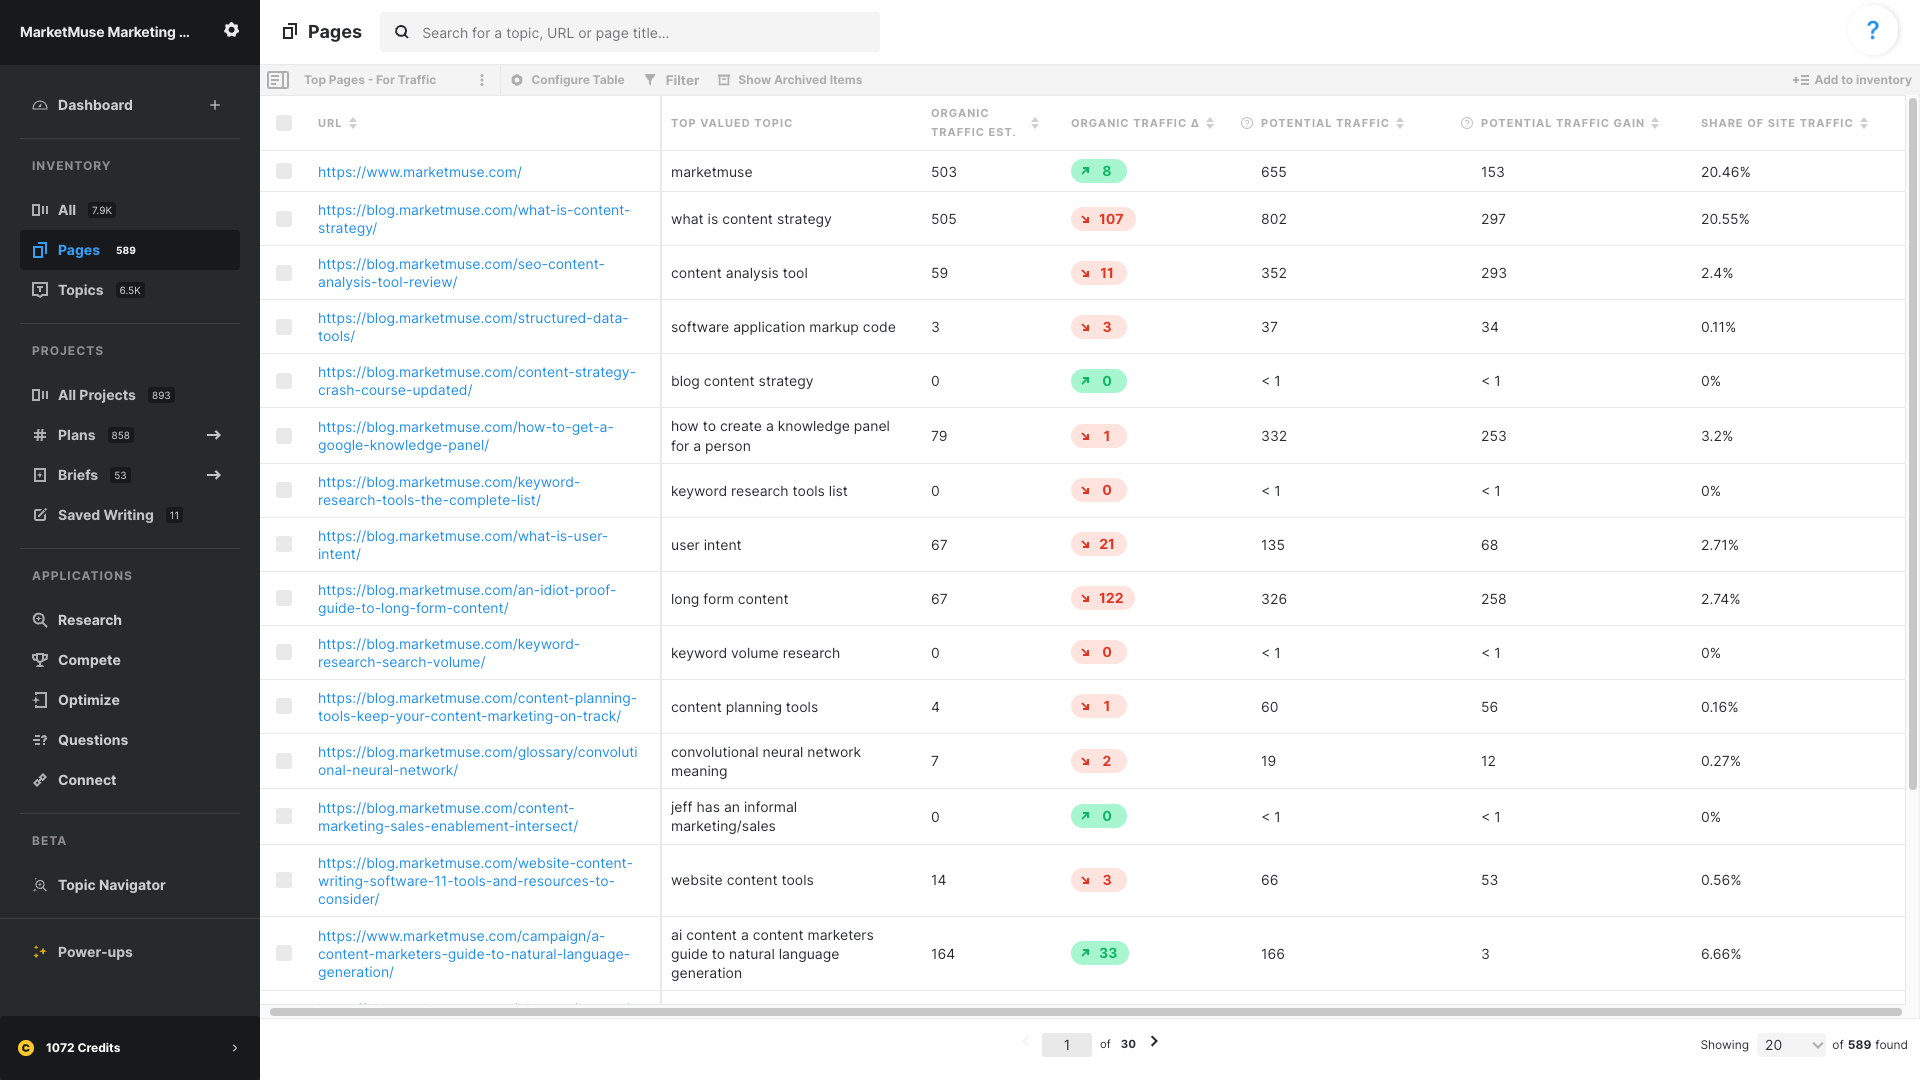The image size is (1920, 1080).
Task: Open Configure Table
Action: click(x=567, y=80)
